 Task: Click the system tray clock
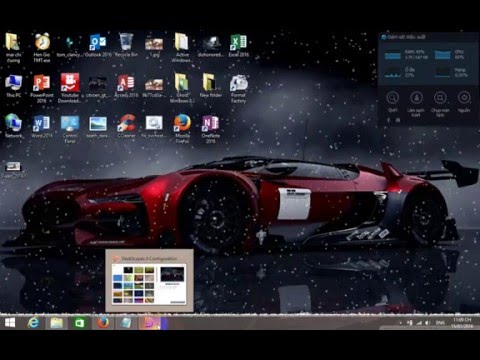[462, 323]
